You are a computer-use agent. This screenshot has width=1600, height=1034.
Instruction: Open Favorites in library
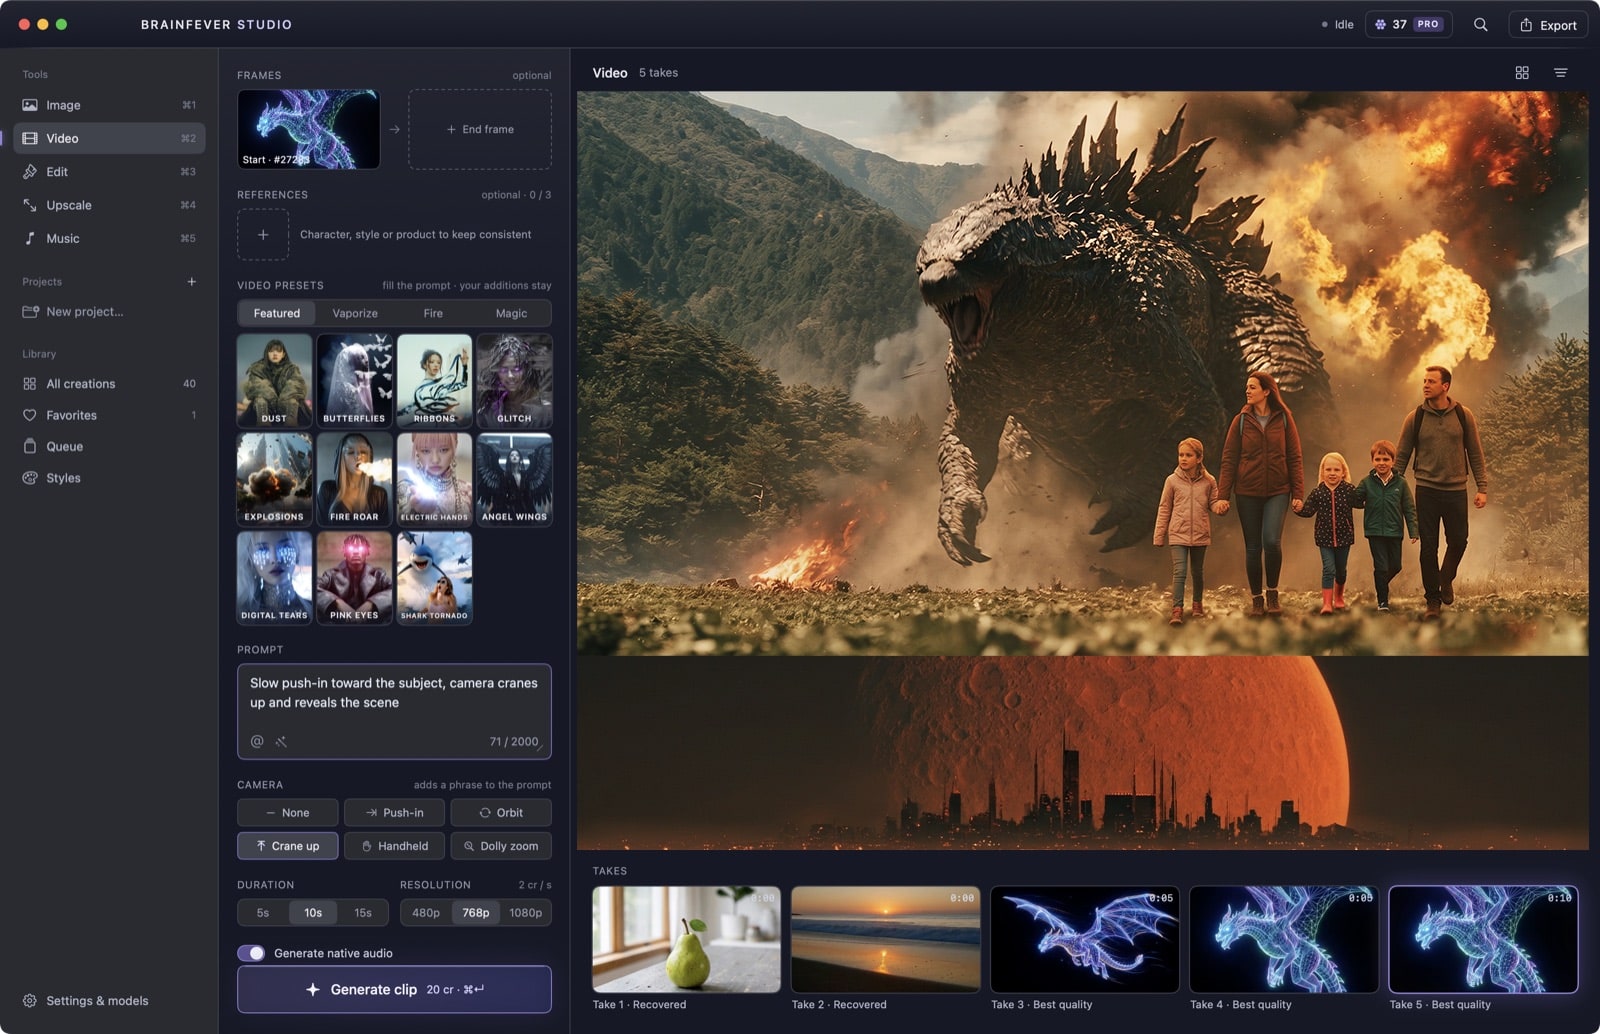[x=109, y=415]
